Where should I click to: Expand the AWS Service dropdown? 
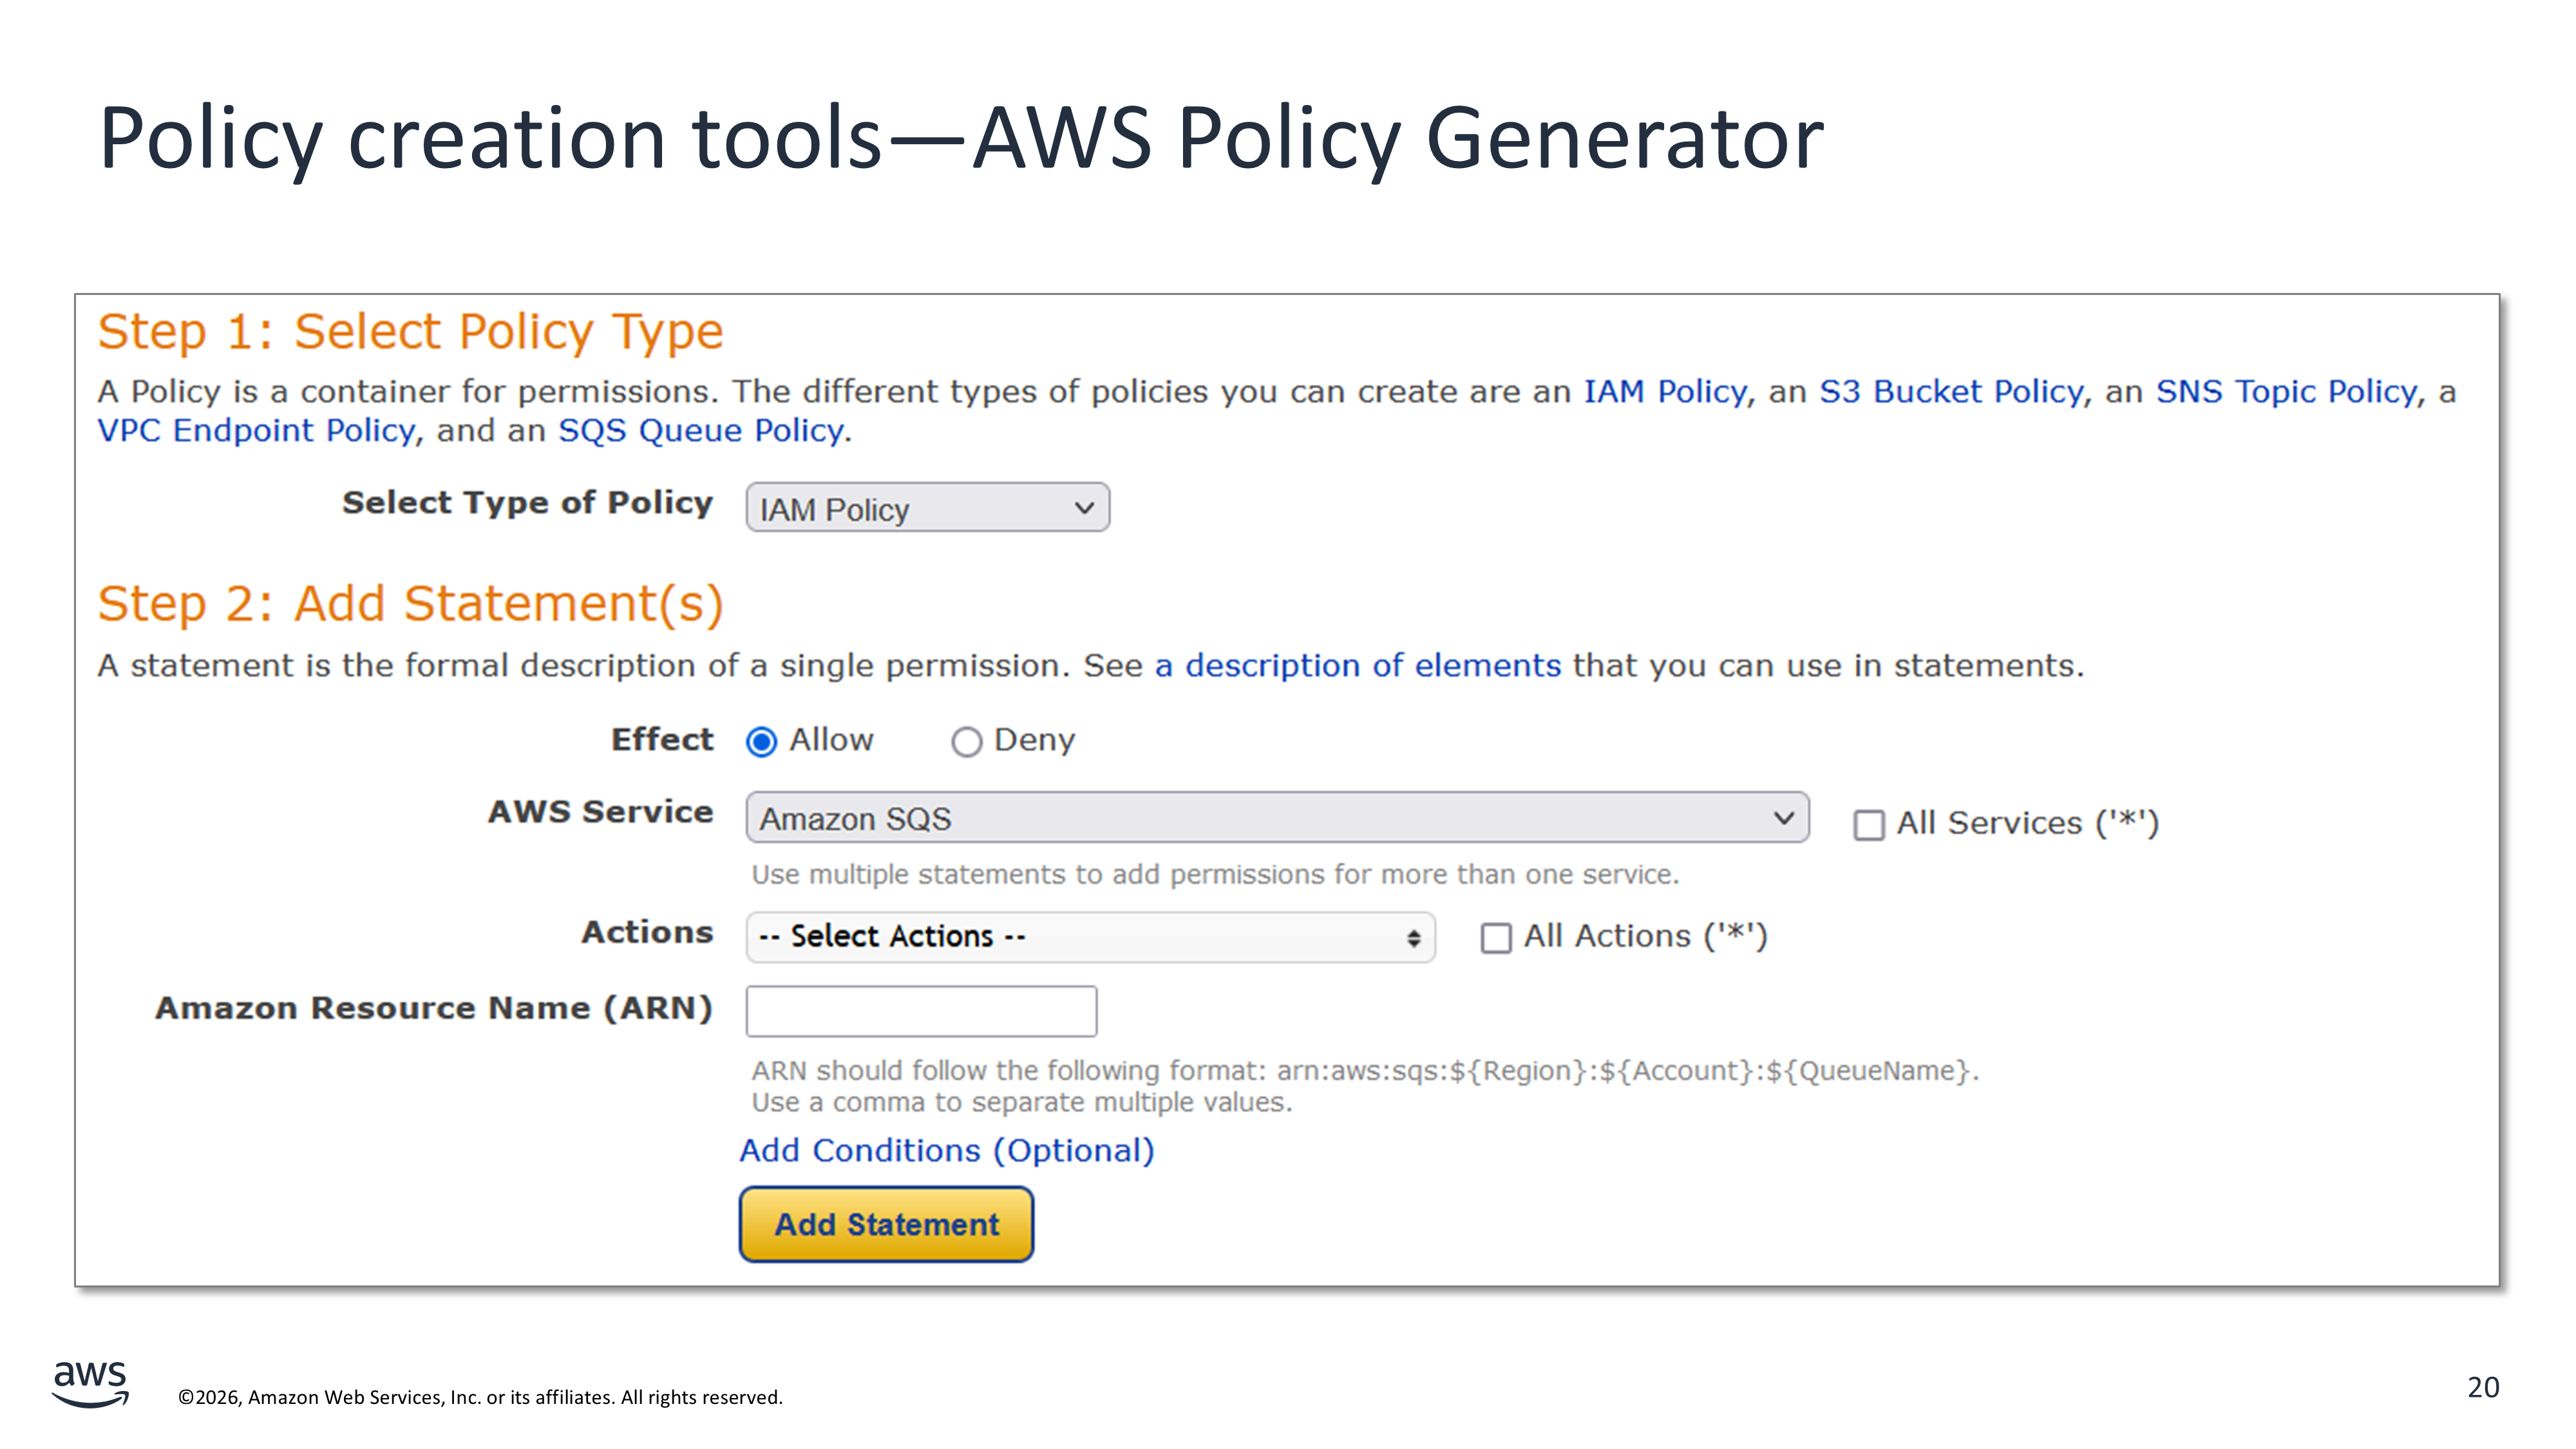pyautogui.click(x=1276, y=818)
